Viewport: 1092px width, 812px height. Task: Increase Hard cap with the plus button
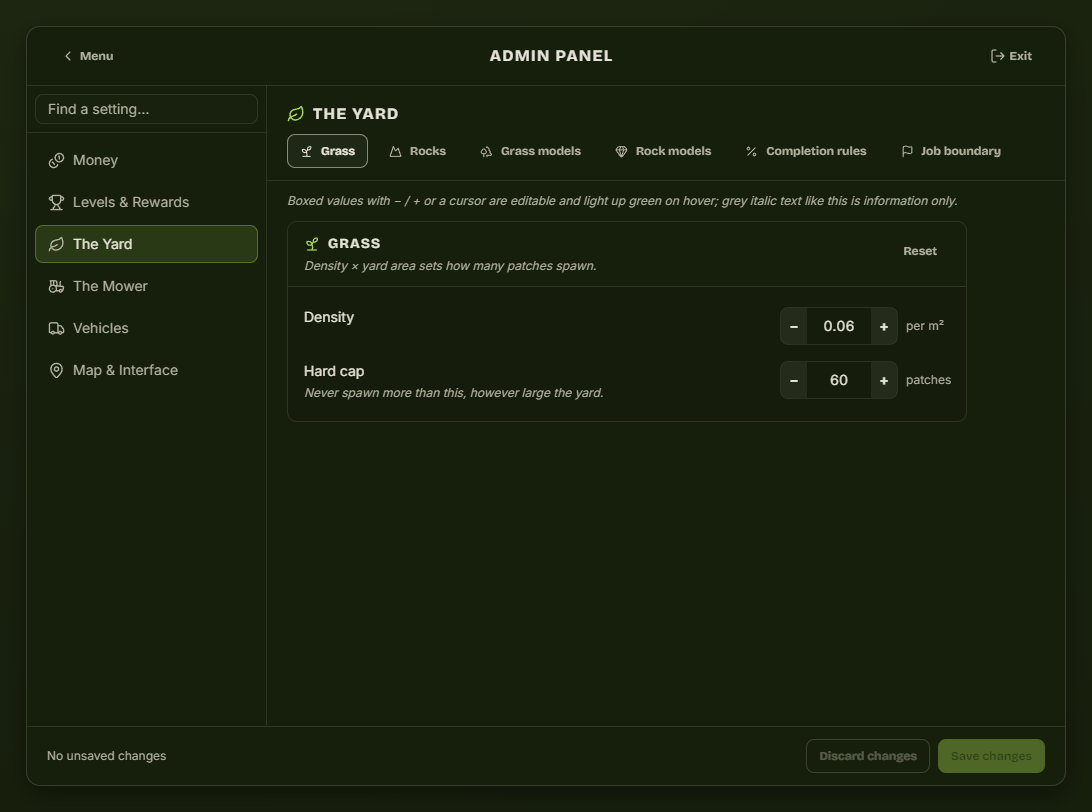tap(884, 380)
